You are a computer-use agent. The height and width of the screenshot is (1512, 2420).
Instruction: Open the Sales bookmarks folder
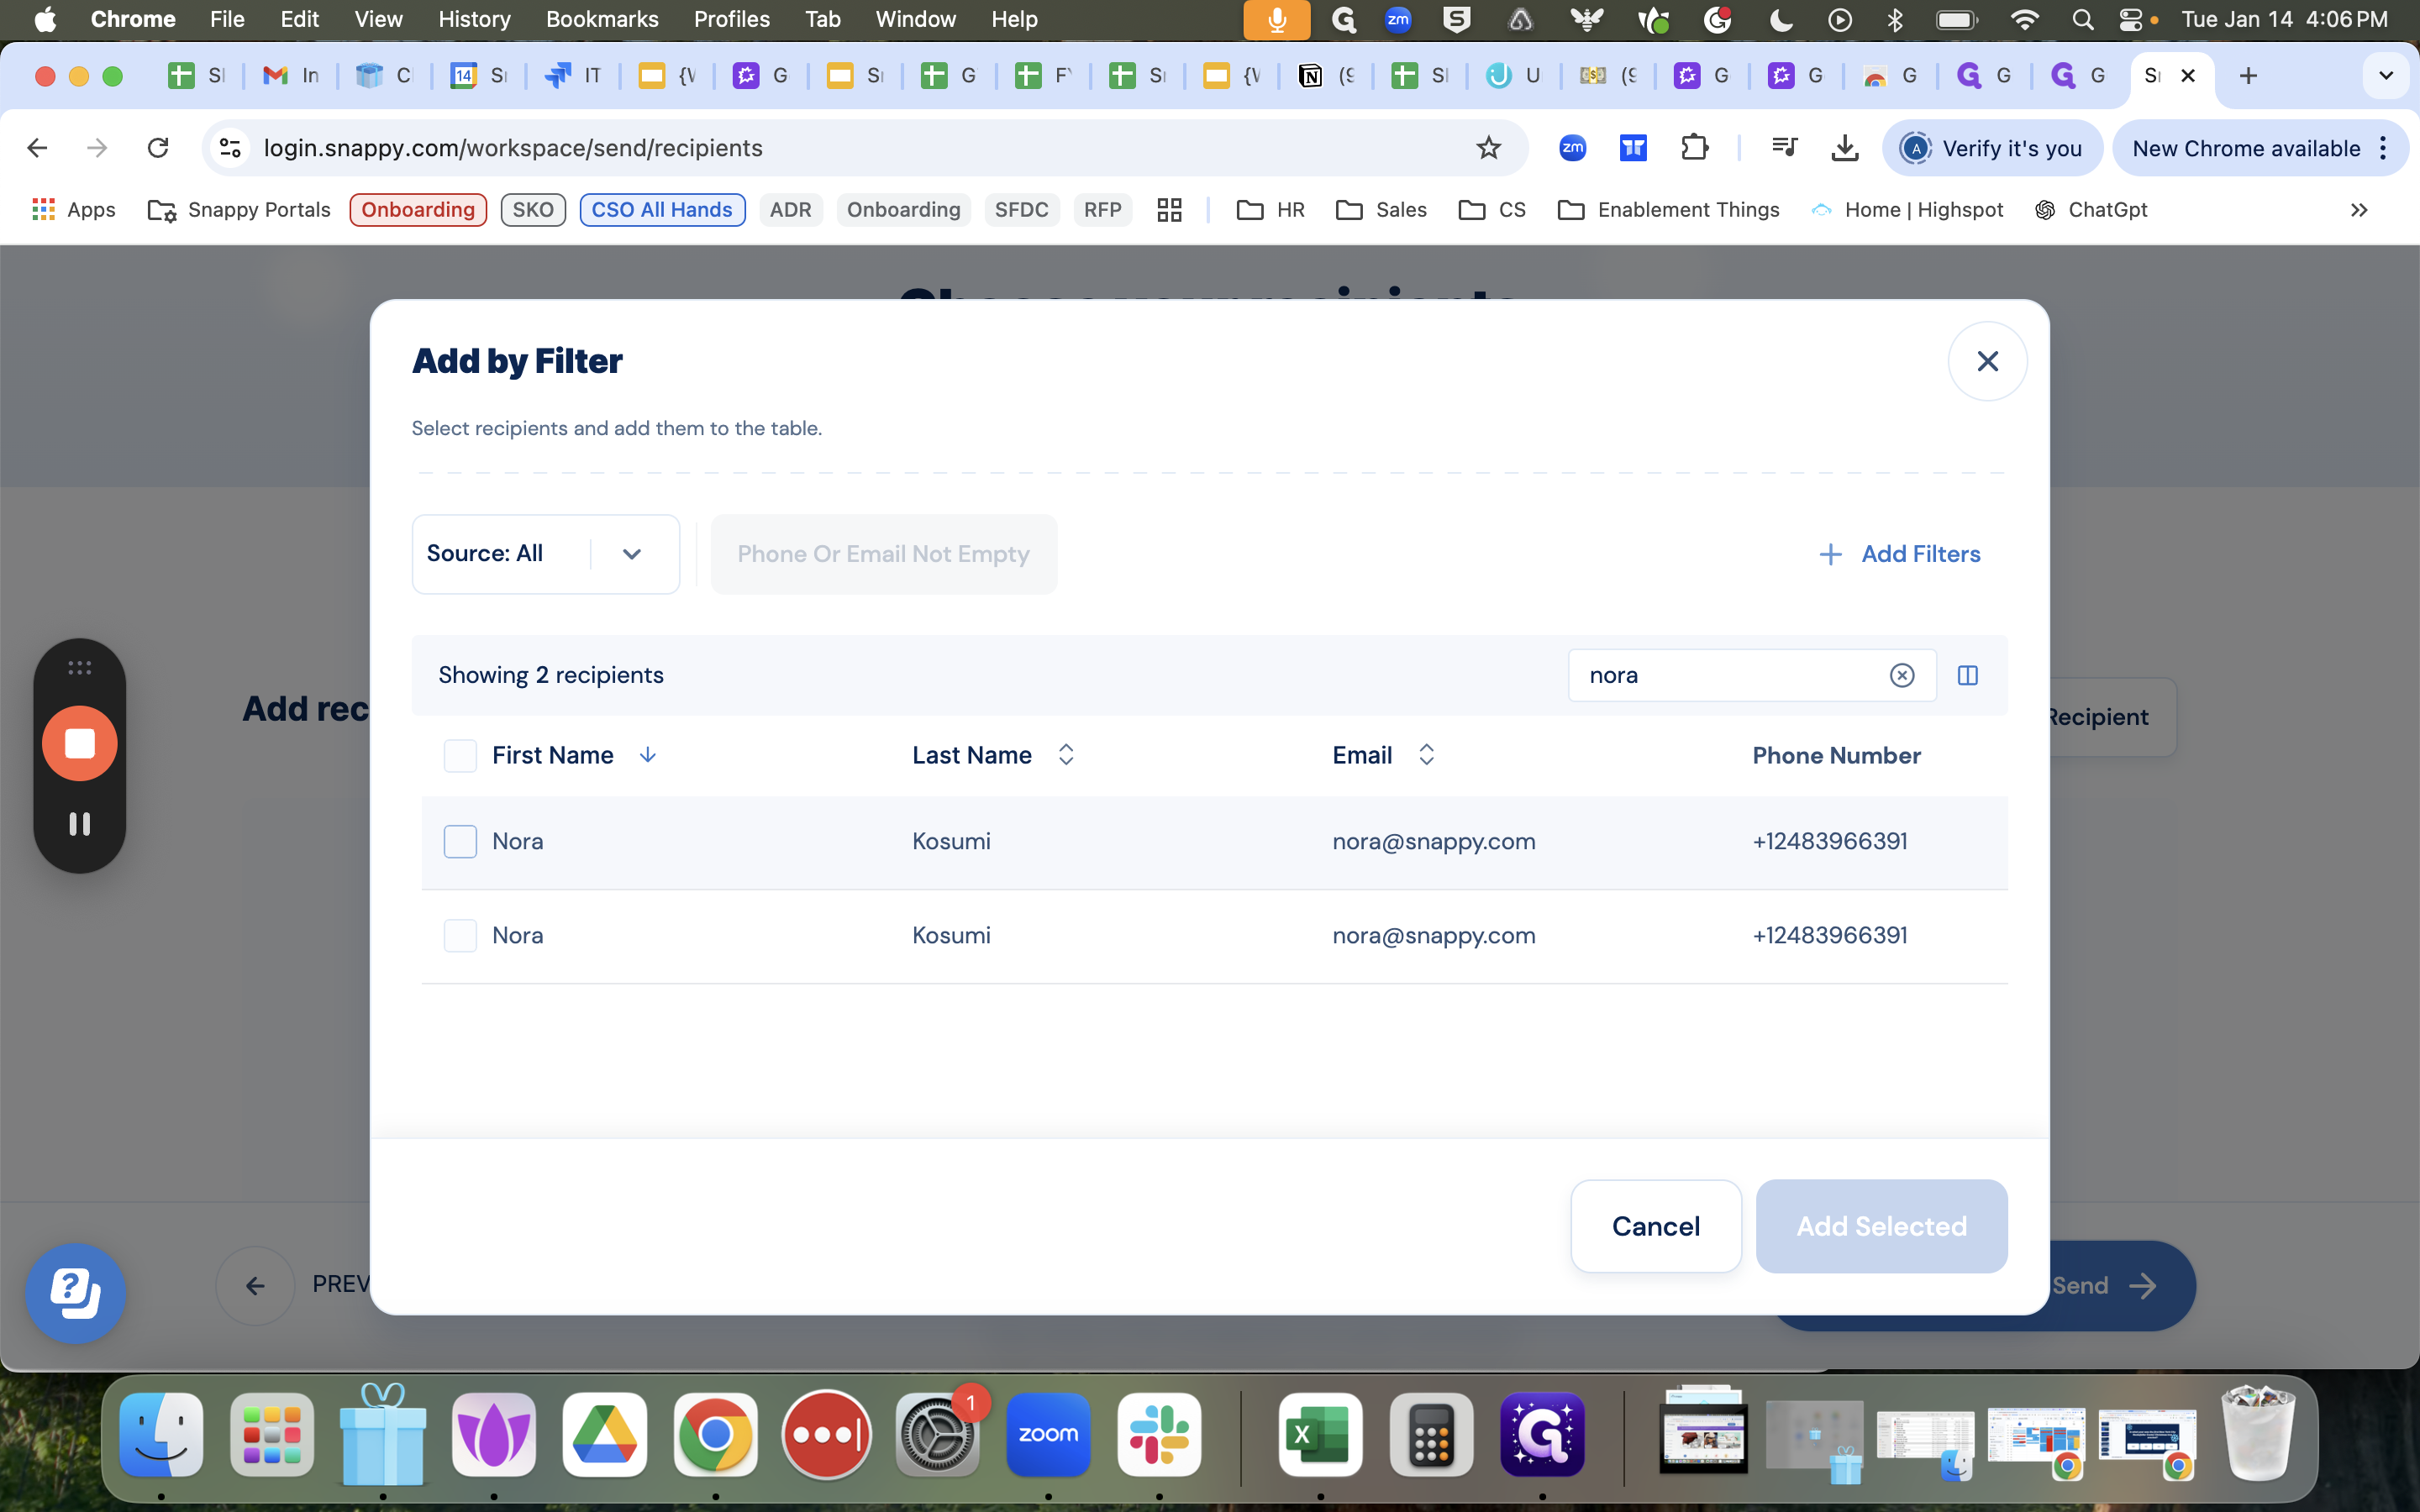point(1381,210)
